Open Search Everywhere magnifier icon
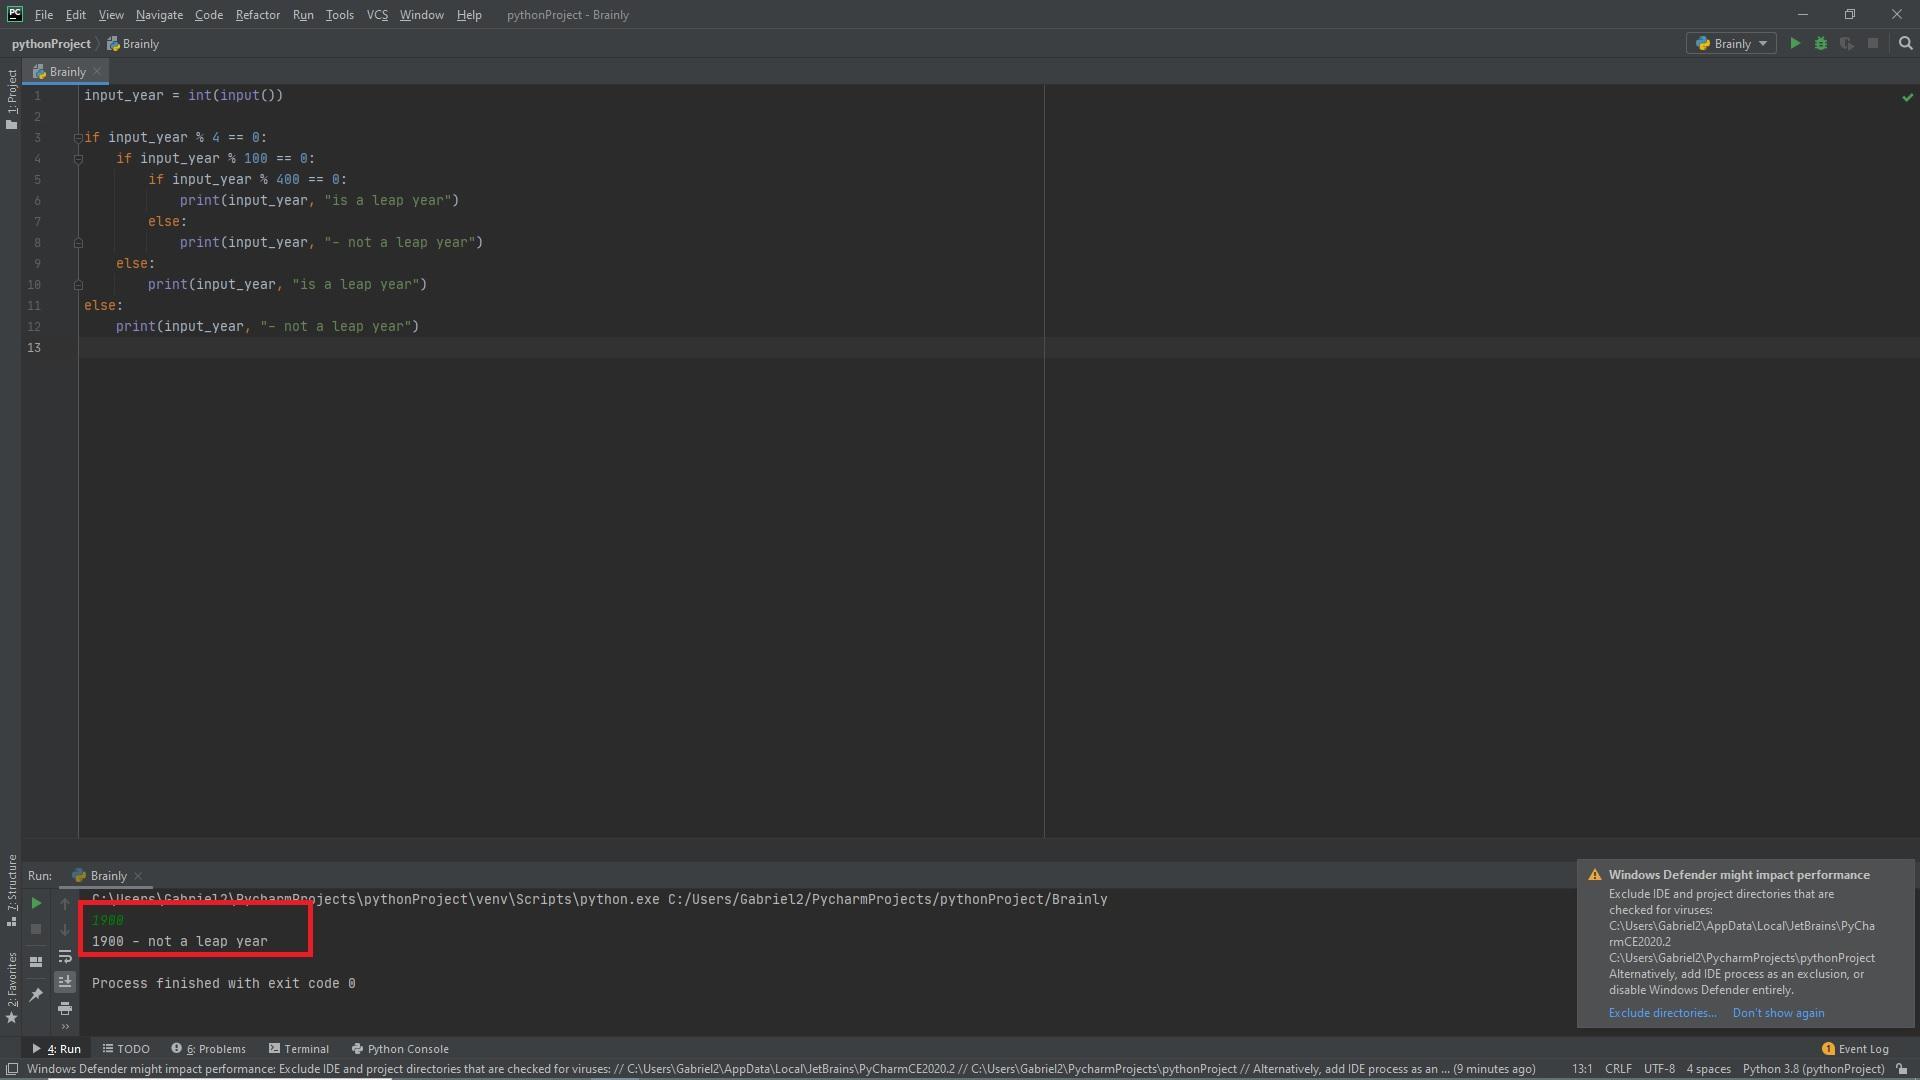This screenshot has height=1080, width=1920. point(1905,44)
